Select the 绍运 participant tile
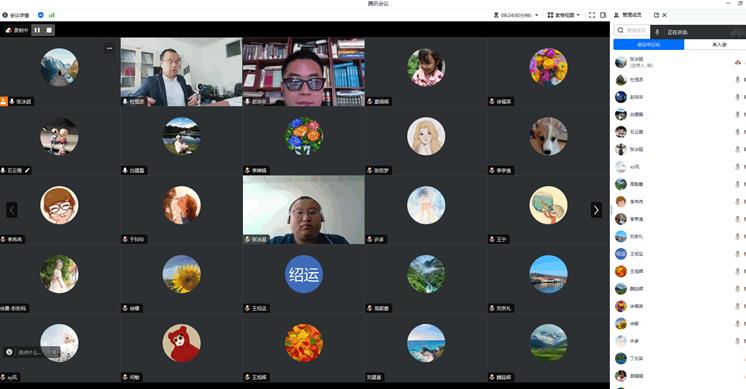The width and height of the screenshot is (746, 389). [x=304, y=279]
